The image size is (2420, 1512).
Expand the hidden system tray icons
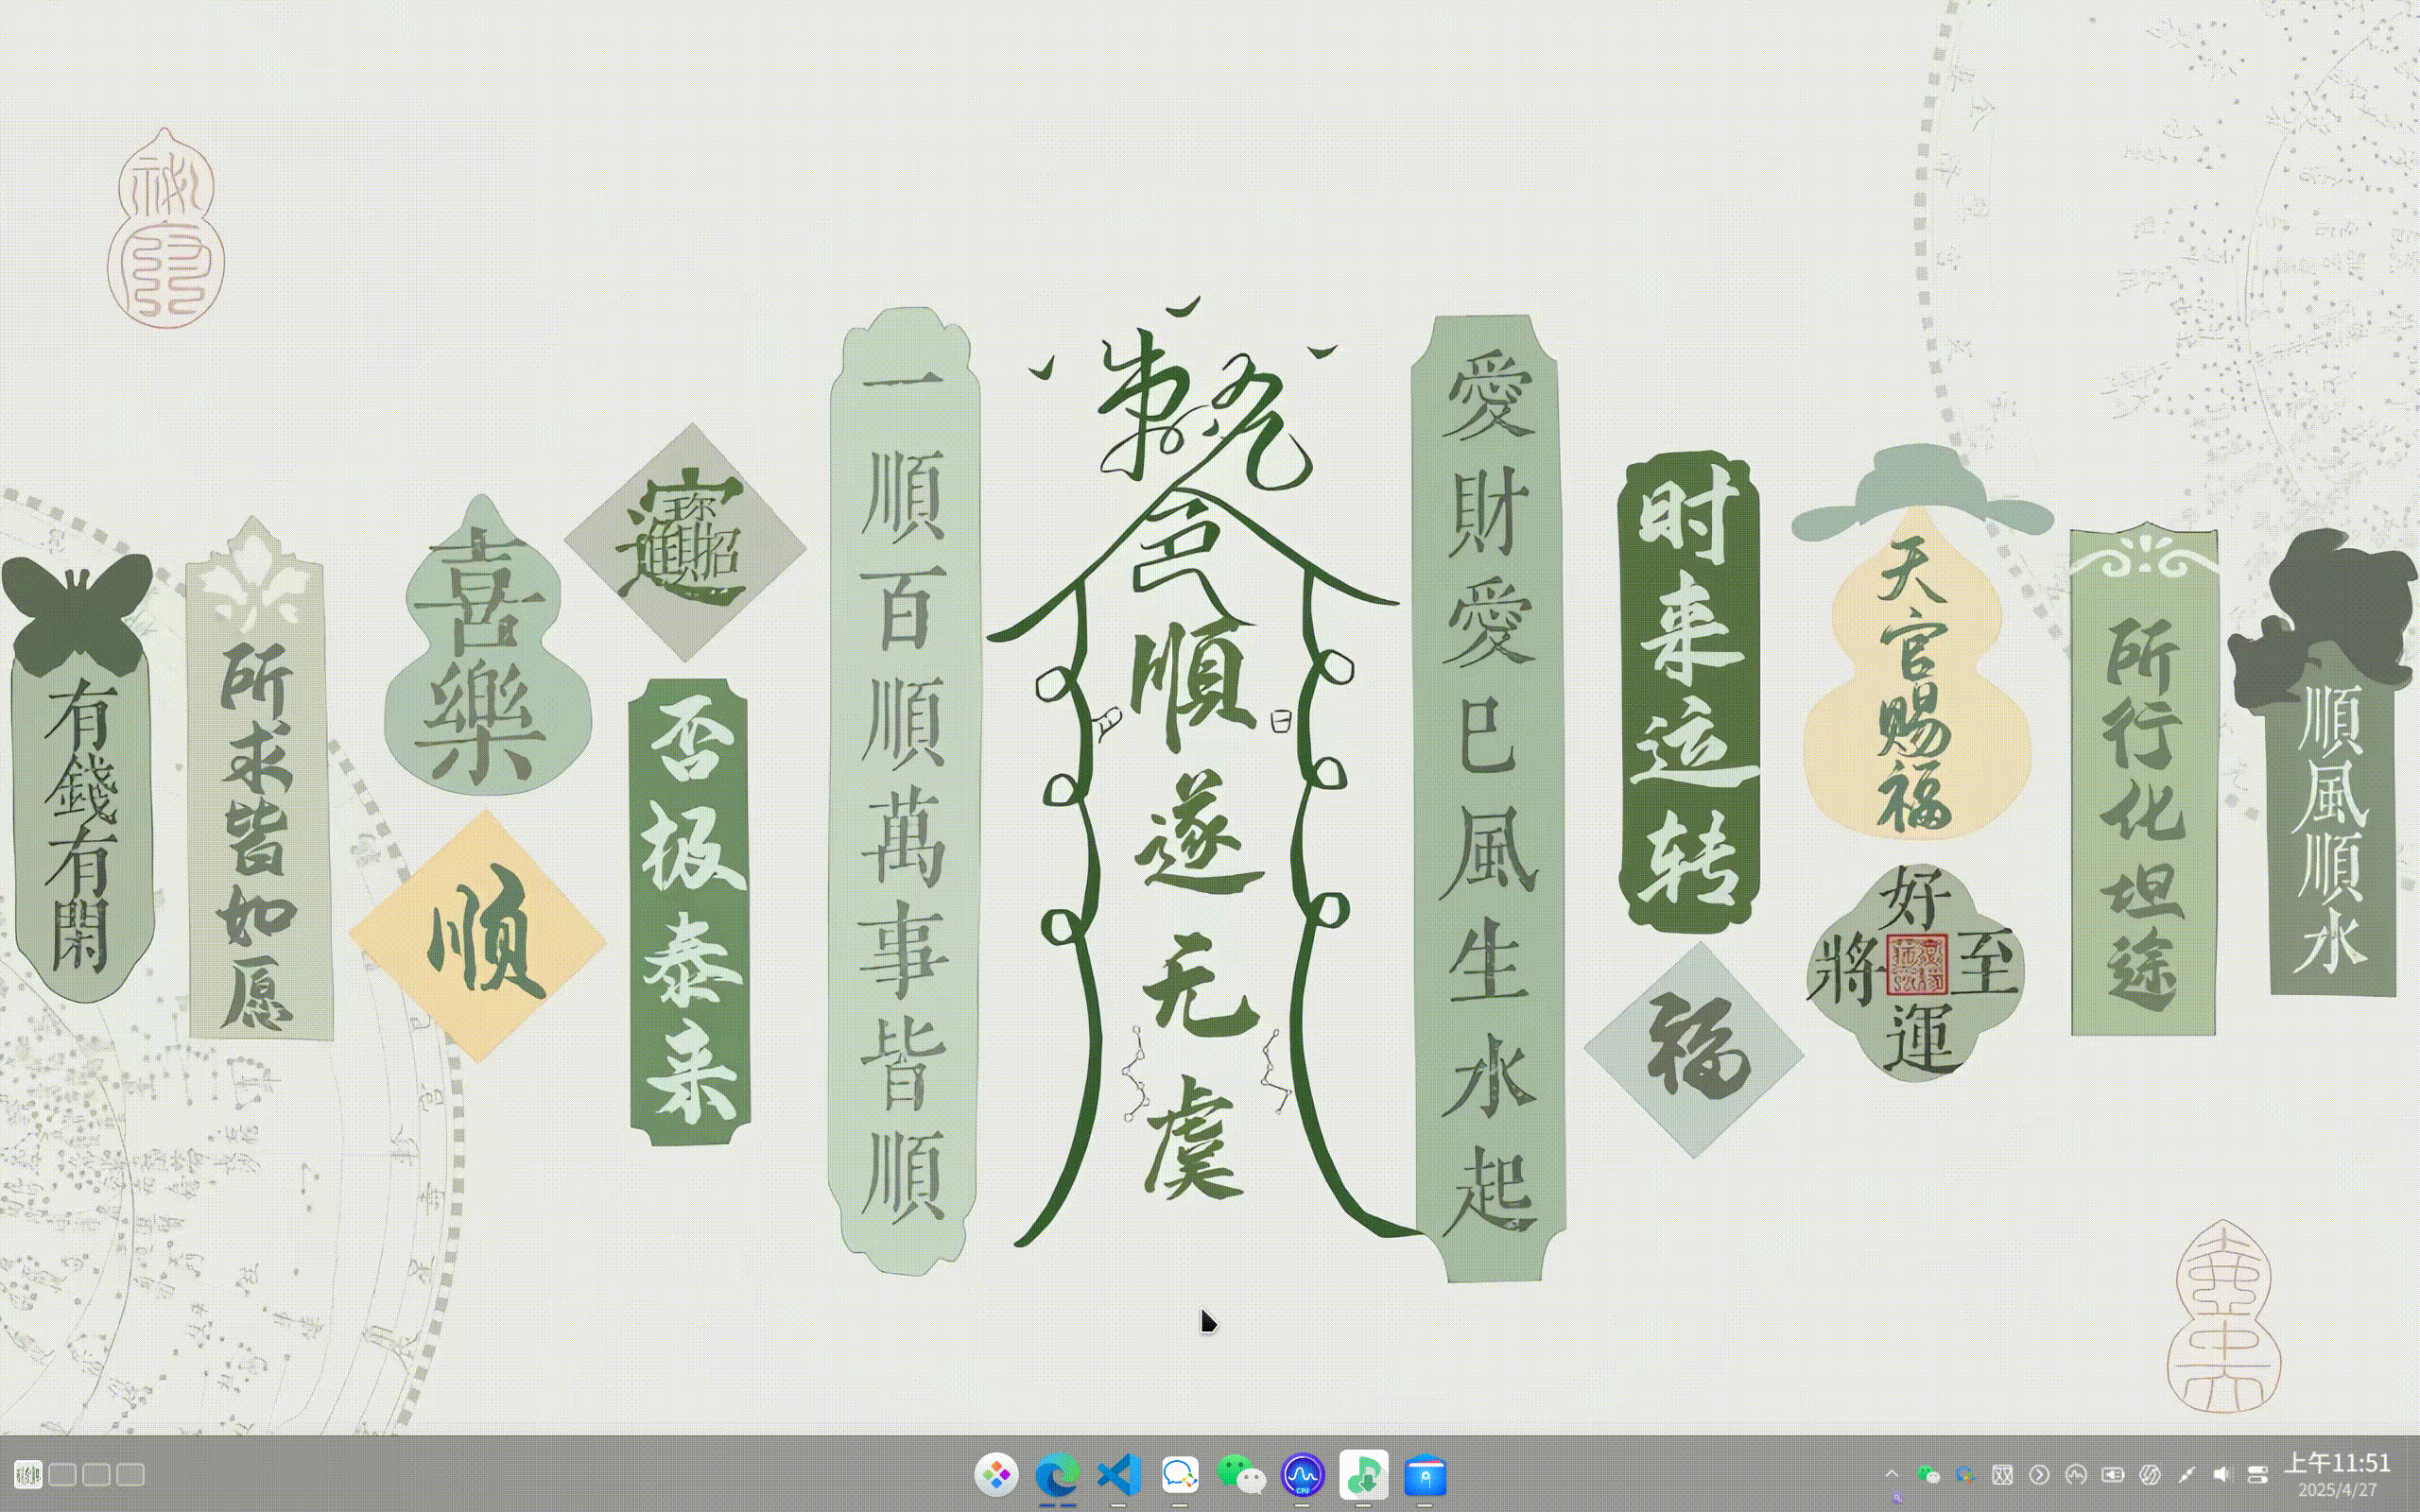1891,1474
